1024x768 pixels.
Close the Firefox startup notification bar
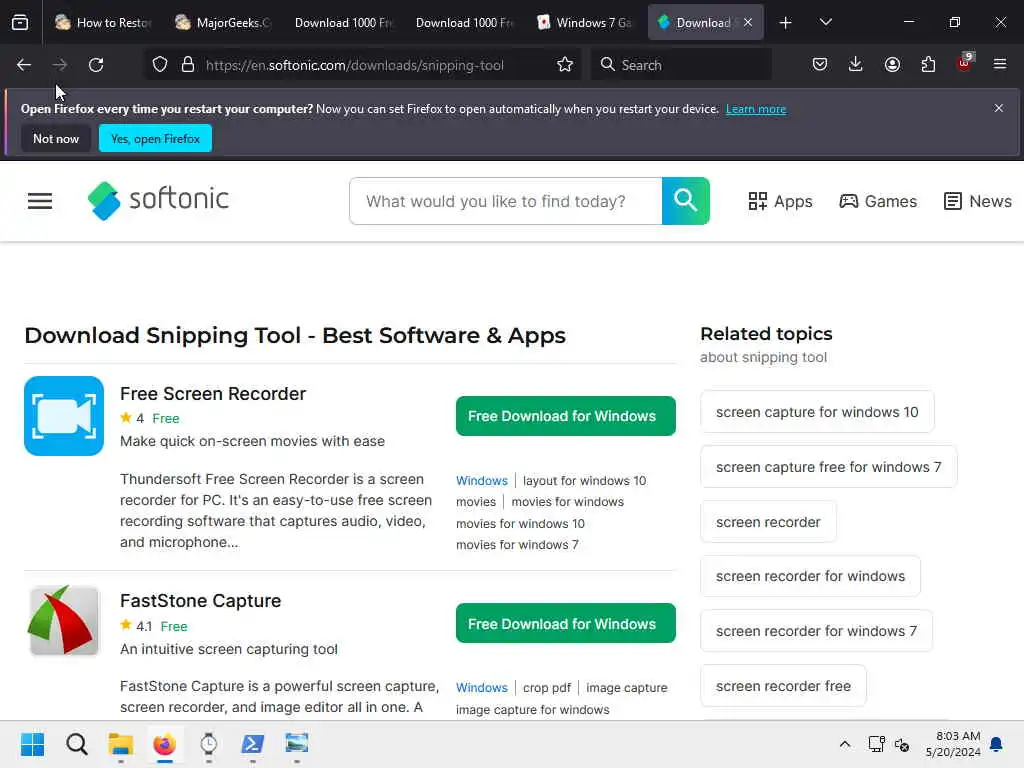999,108
